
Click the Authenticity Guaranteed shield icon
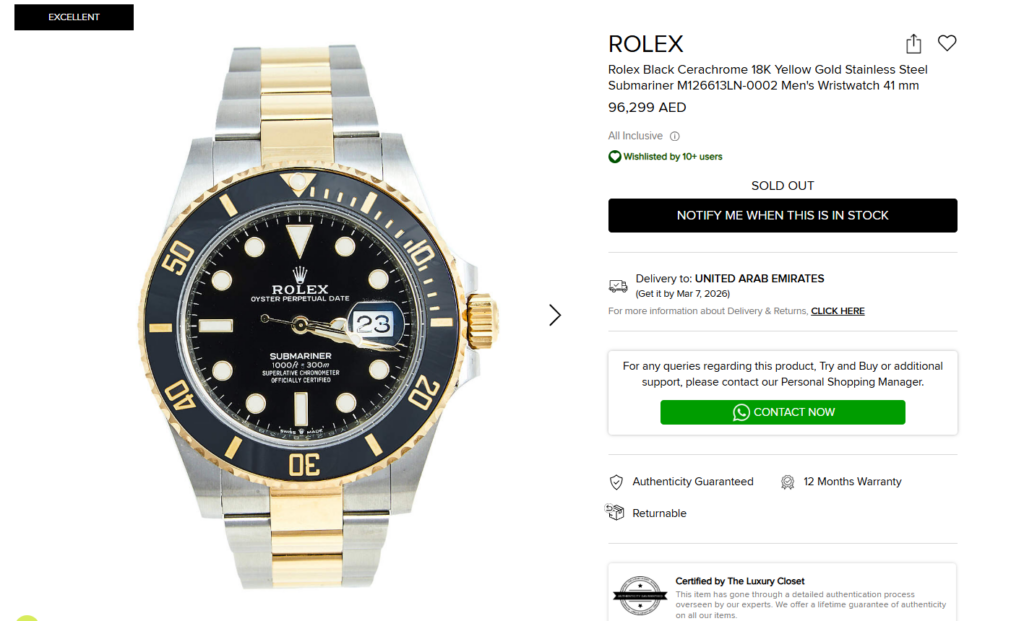616,482
